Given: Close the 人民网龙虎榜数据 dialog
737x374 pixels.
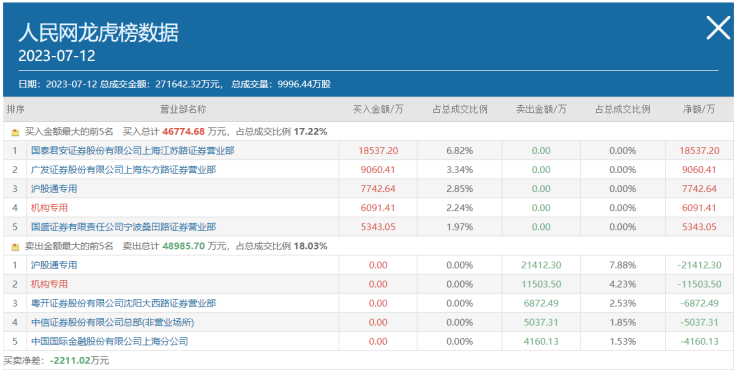Looking at the screenshot, I should [x=718, y=28].
